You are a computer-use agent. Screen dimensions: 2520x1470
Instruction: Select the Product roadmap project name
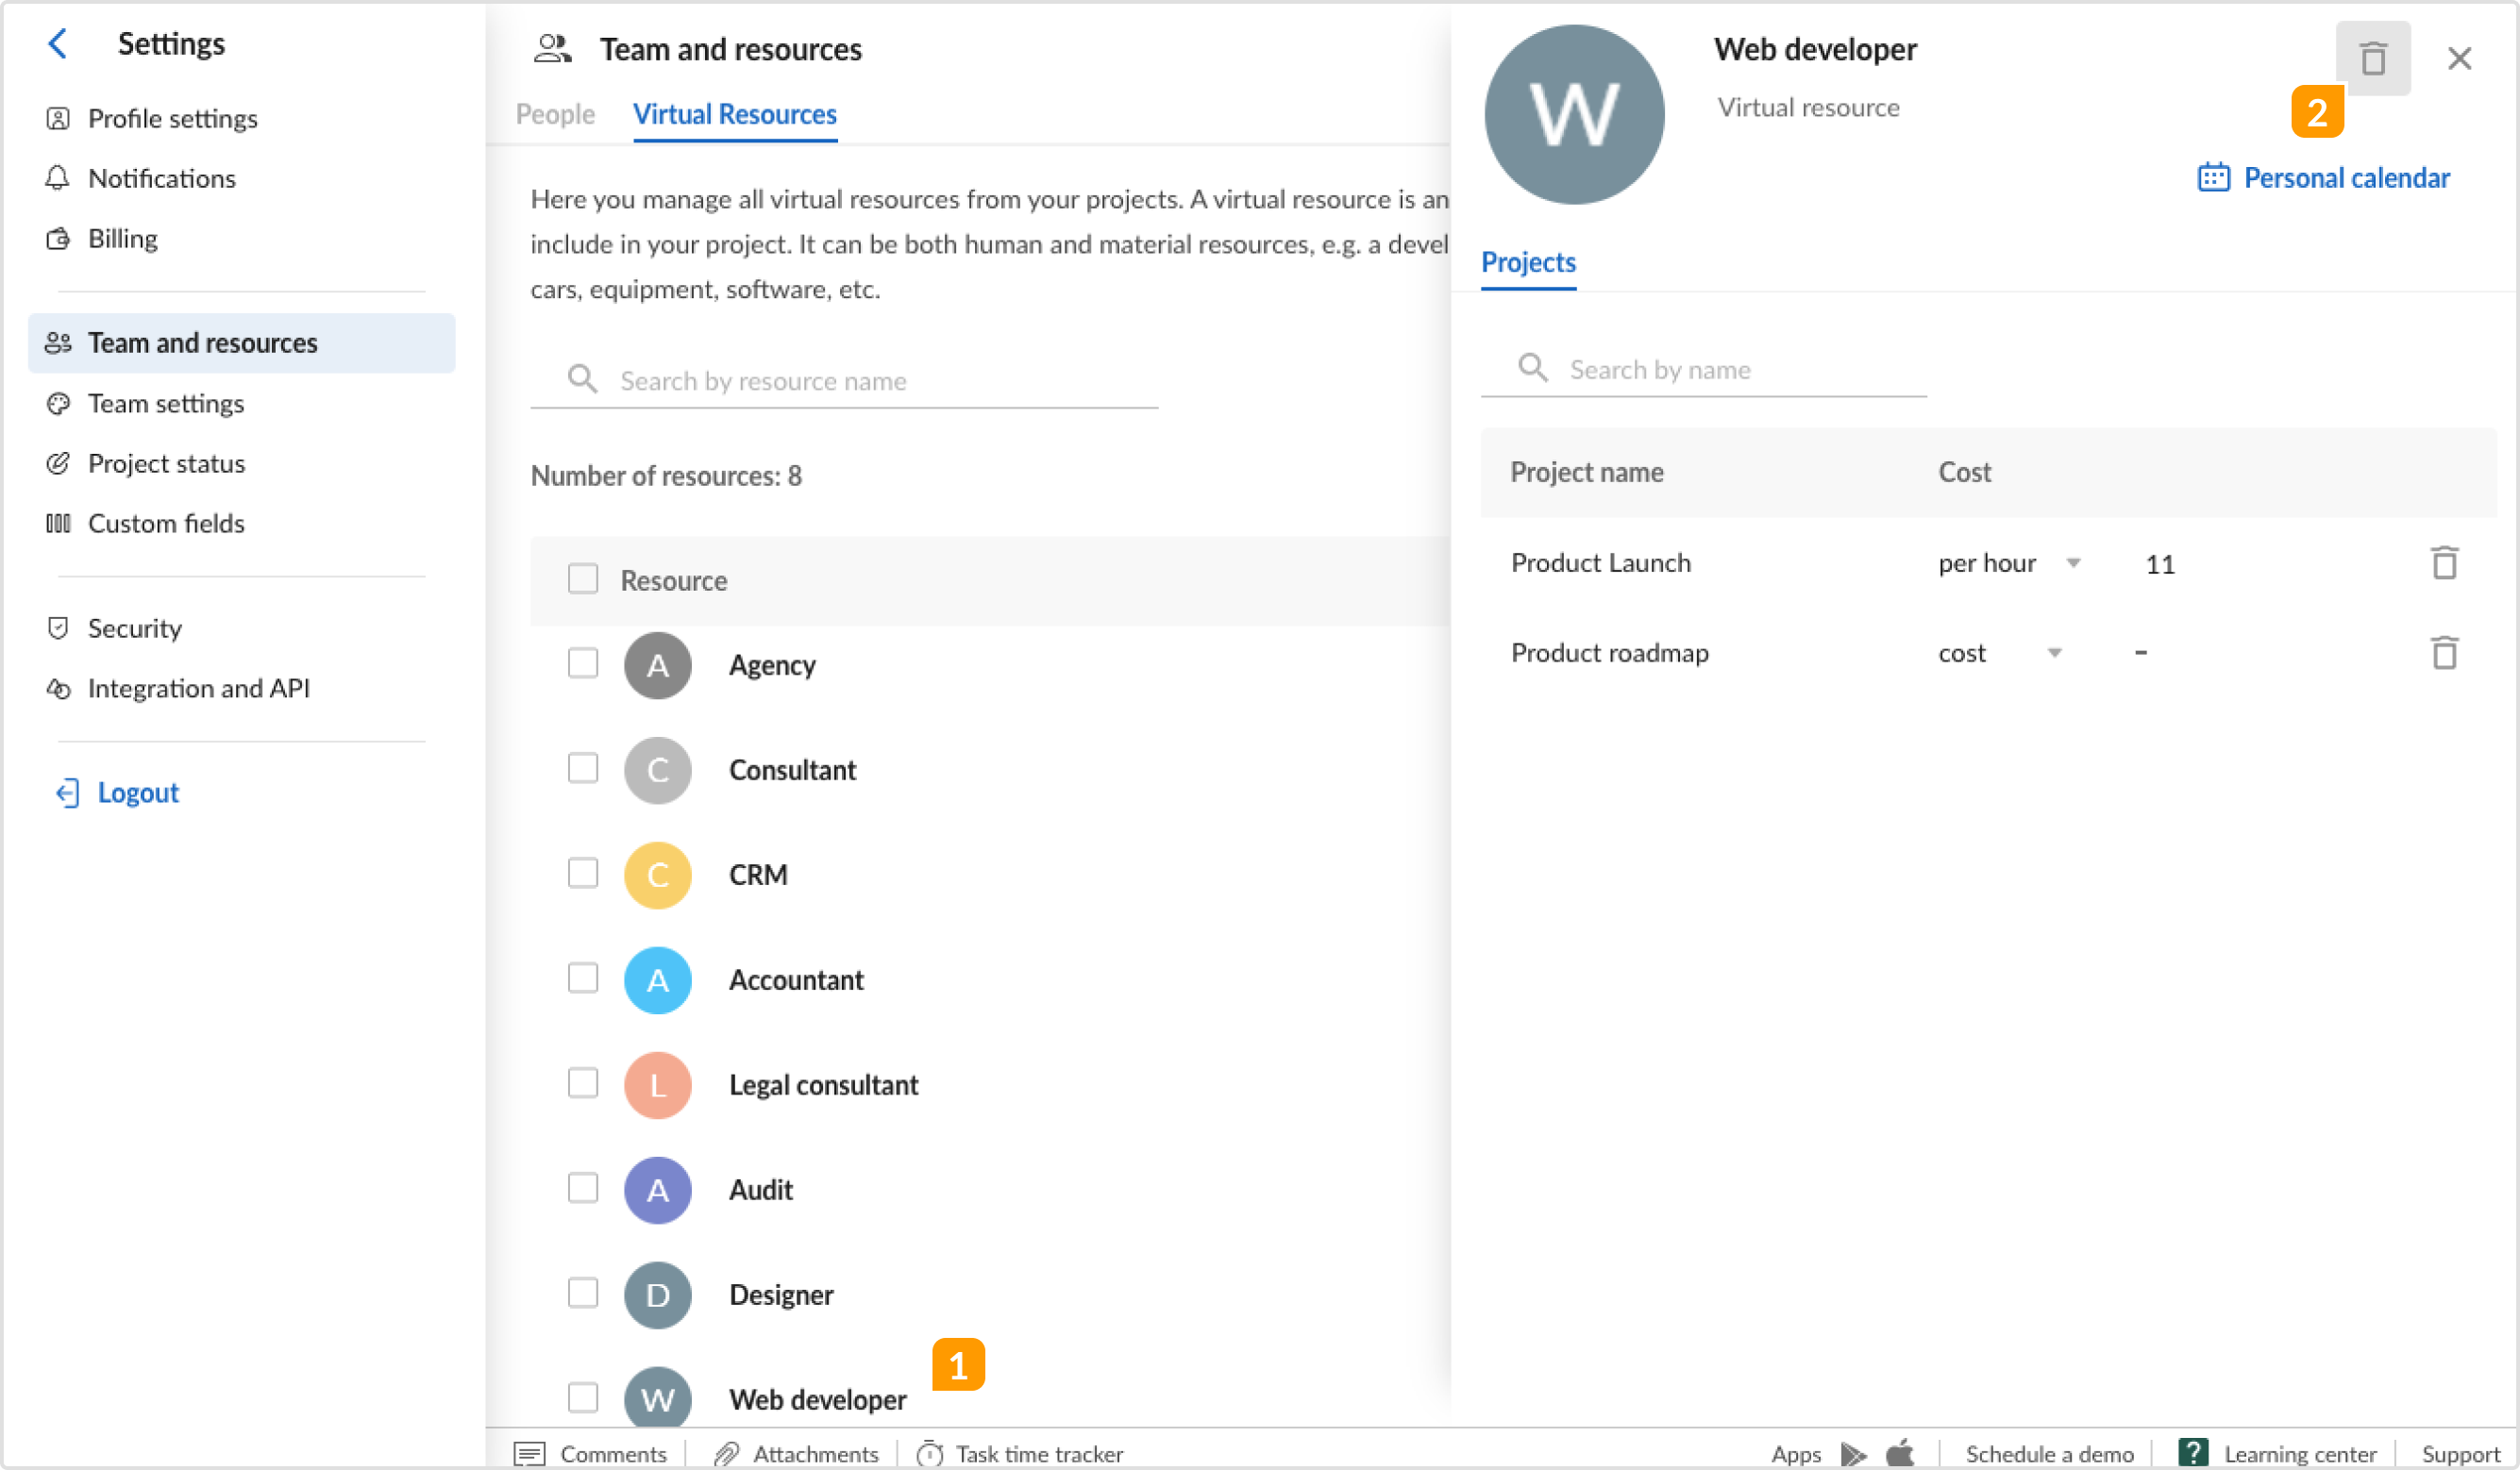tap(1609, 653)
